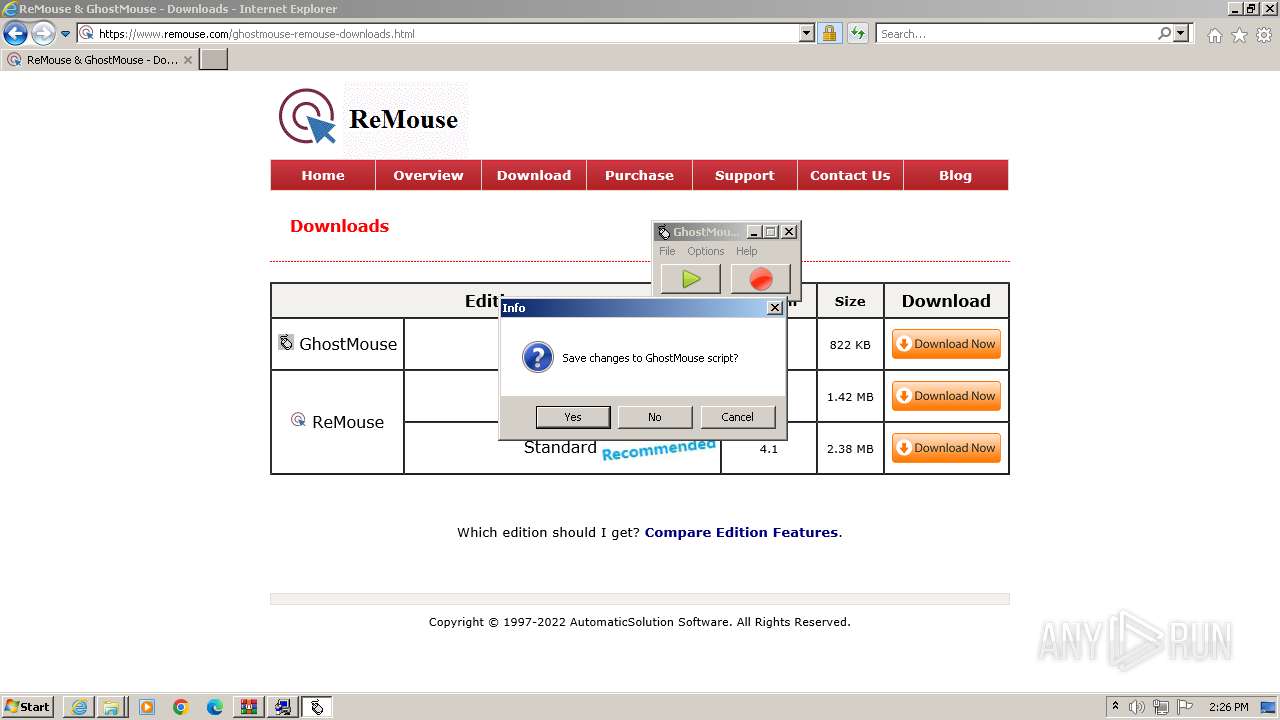Click the GhostMouse play button
Image resolution: width=1280 pixels, height=720 pixels.
tap(690, 279)
